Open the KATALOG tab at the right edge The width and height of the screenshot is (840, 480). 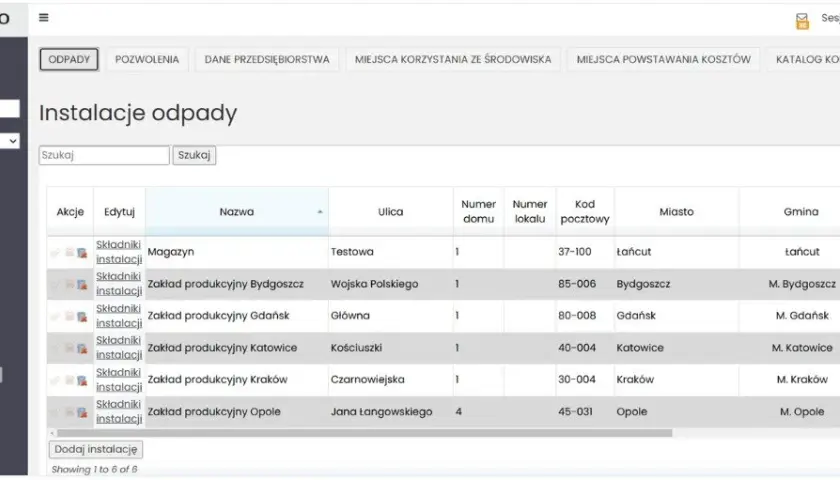pyautogui.click(x=804, y=59)
